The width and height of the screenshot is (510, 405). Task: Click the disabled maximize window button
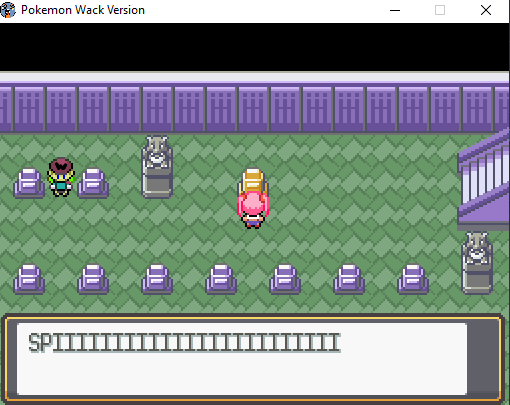click(x=440, y=10)
